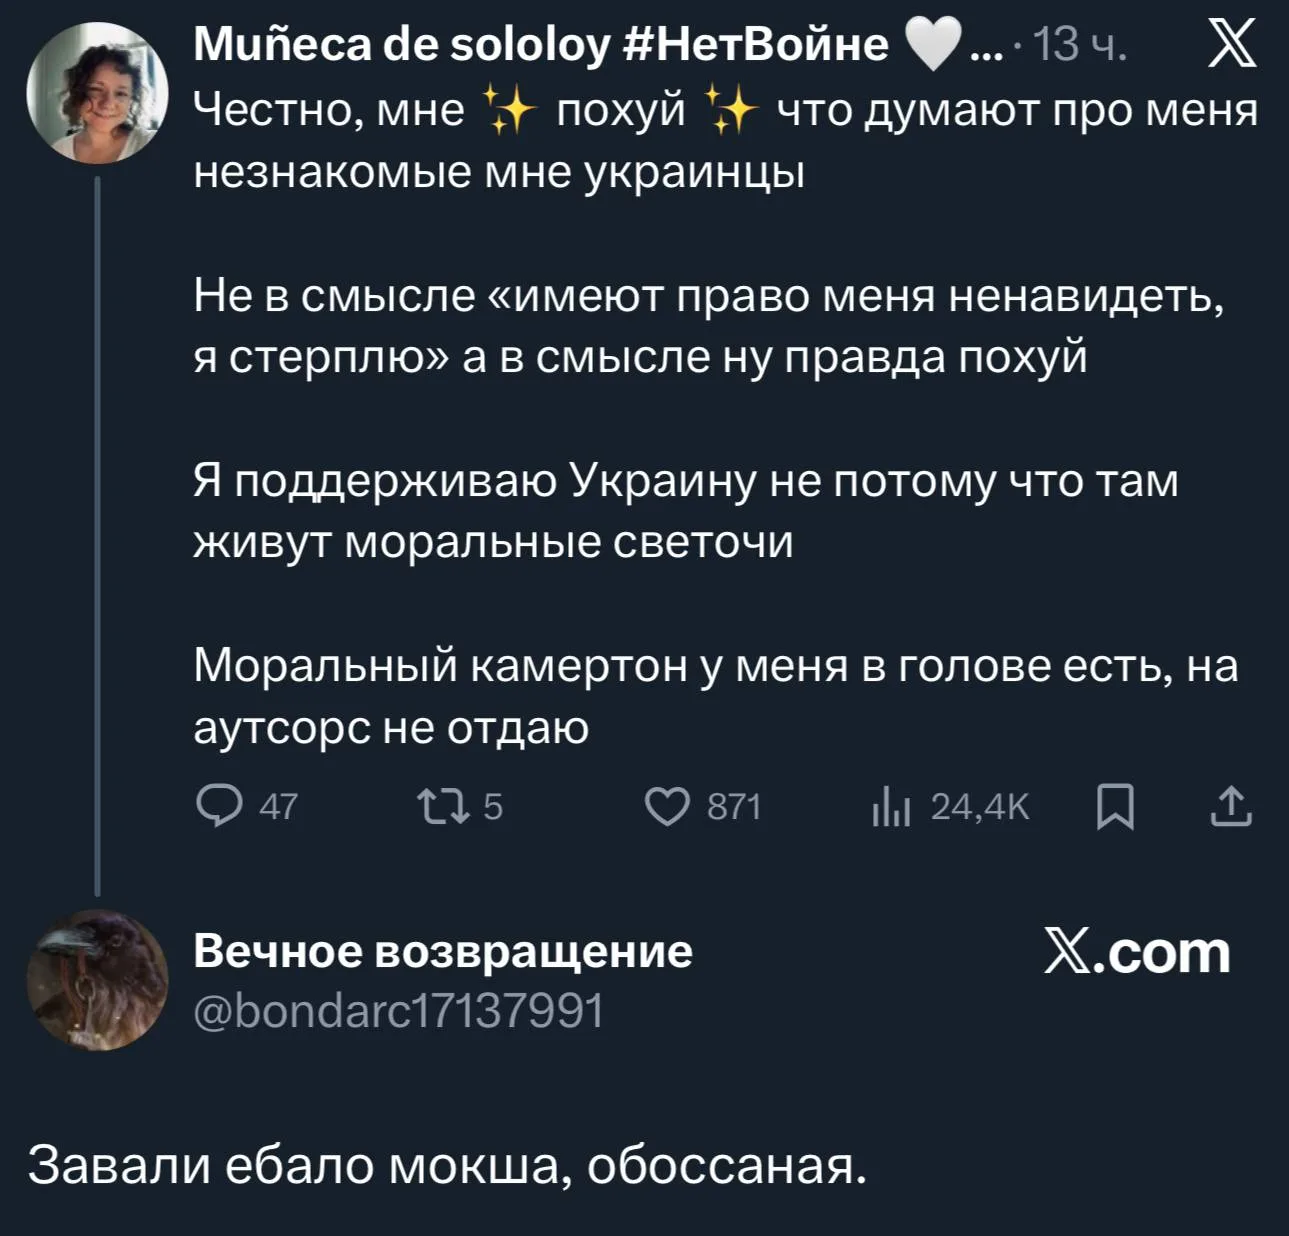Viewport: 1289px width, 1236px height.
Task: Click the reply text at the bottom
Action: pos(447,1165)
